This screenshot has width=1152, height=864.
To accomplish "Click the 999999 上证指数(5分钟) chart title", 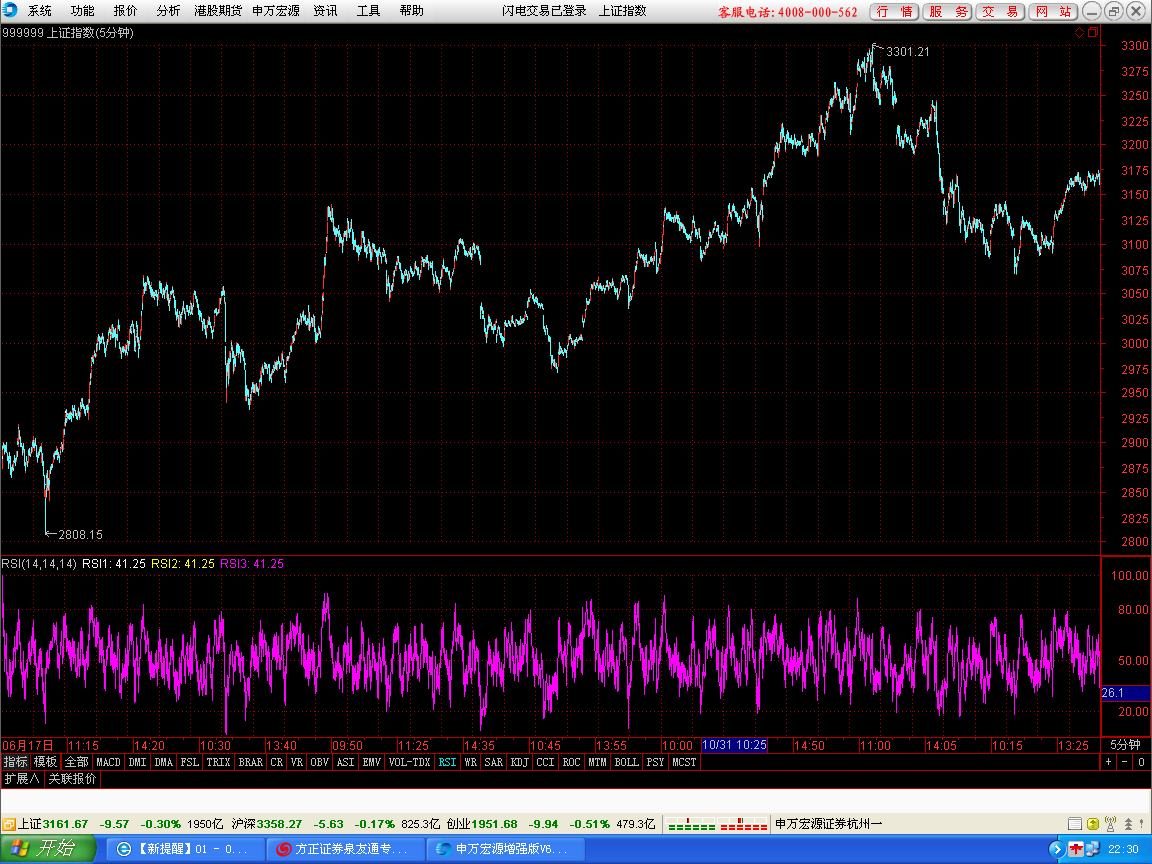I will pos(68,32).
